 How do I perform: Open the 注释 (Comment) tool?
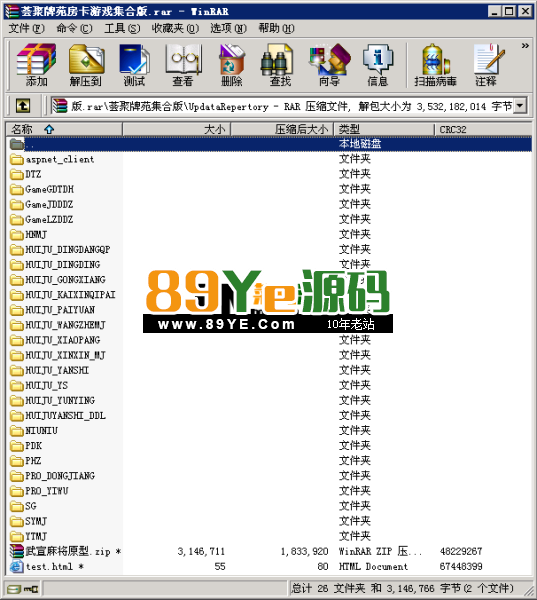[486, 65]
